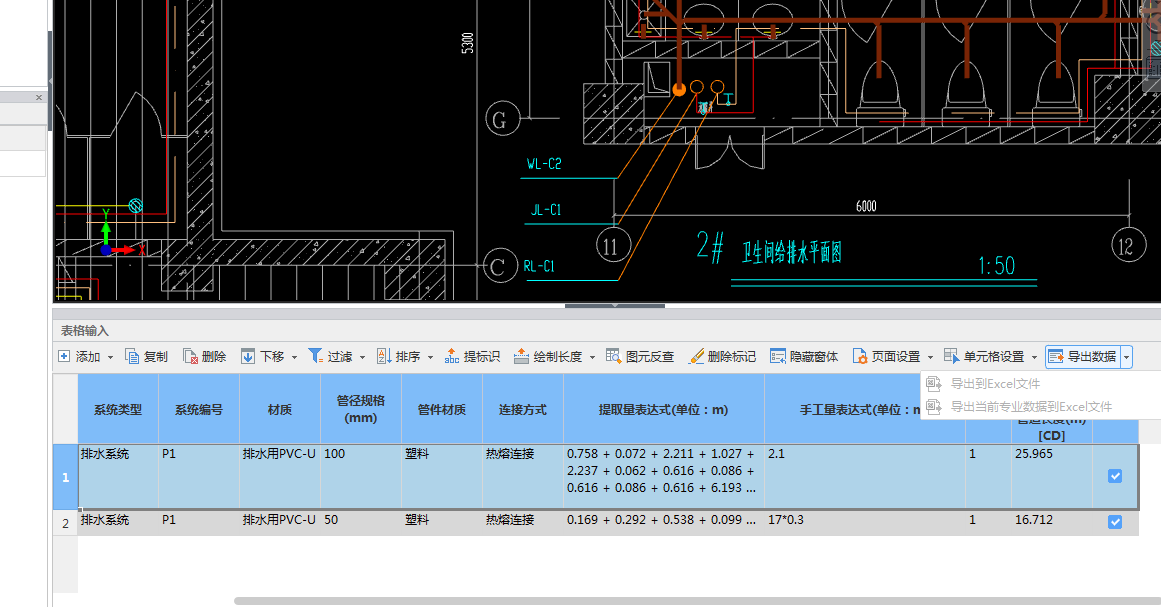The height and width of the screenshot is (607, 1161).
Task: Click the 提标识 icon
Action: pyautogui.click(x=452, y=357)
